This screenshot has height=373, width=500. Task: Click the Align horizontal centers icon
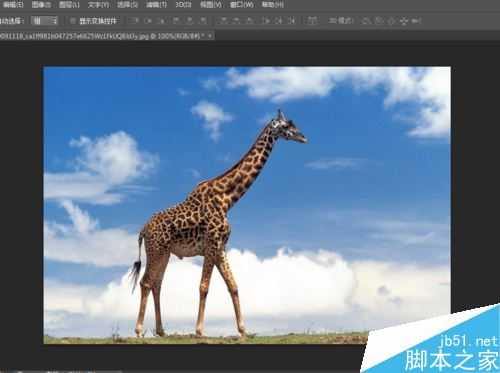point(190,21)
